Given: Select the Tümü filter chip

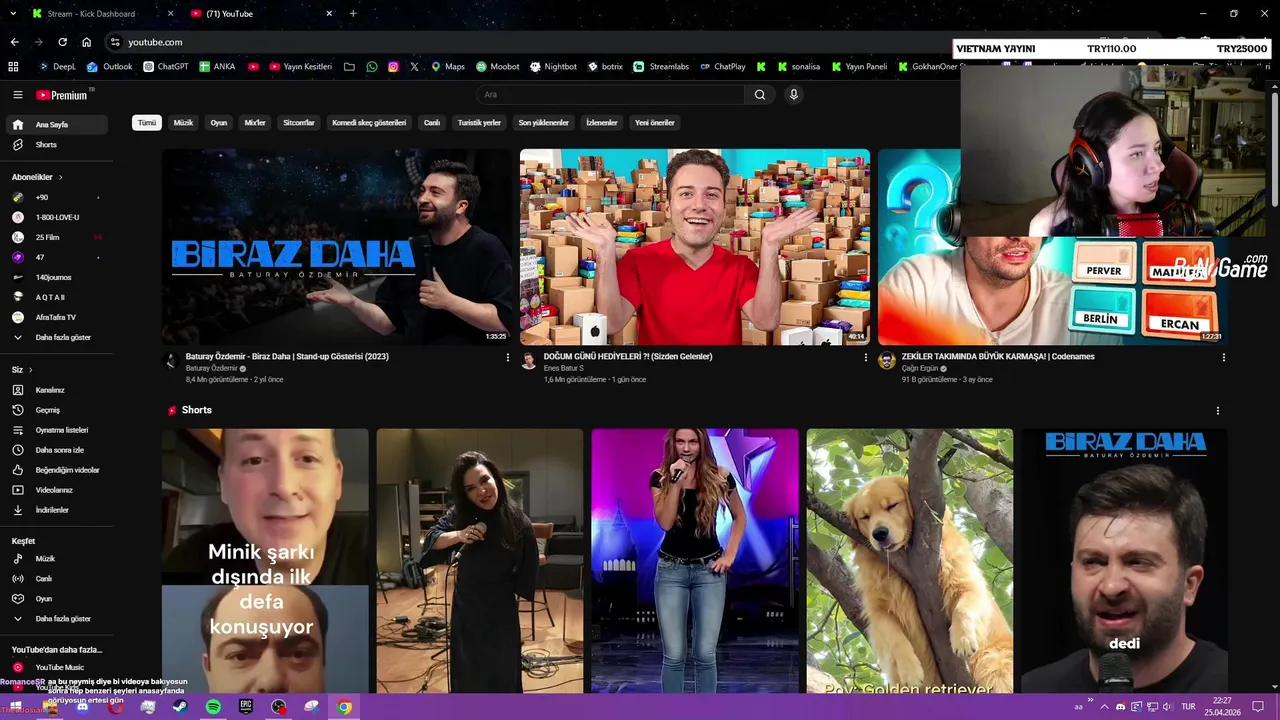Looking at the screenshot, I should pyautogui.click(x=147, y=123).
